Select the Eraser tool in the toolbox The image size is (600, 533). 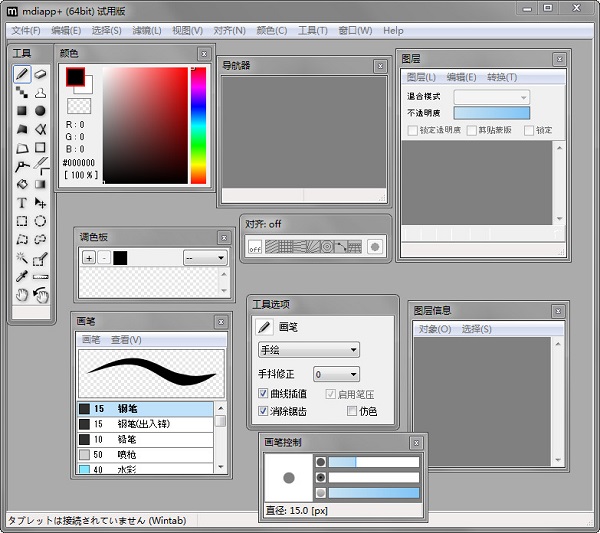tap(41, 74)
